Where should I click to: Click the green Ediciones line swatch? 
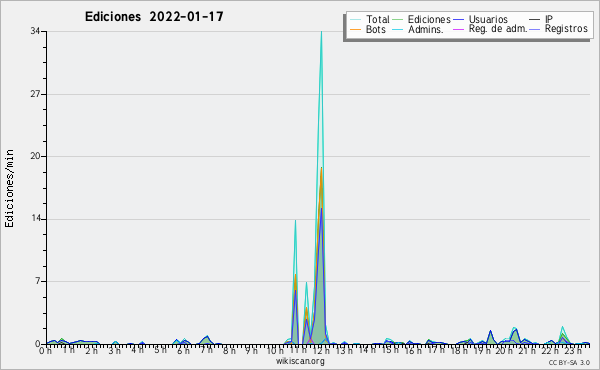pyautogui.click(x=398, y=20)
